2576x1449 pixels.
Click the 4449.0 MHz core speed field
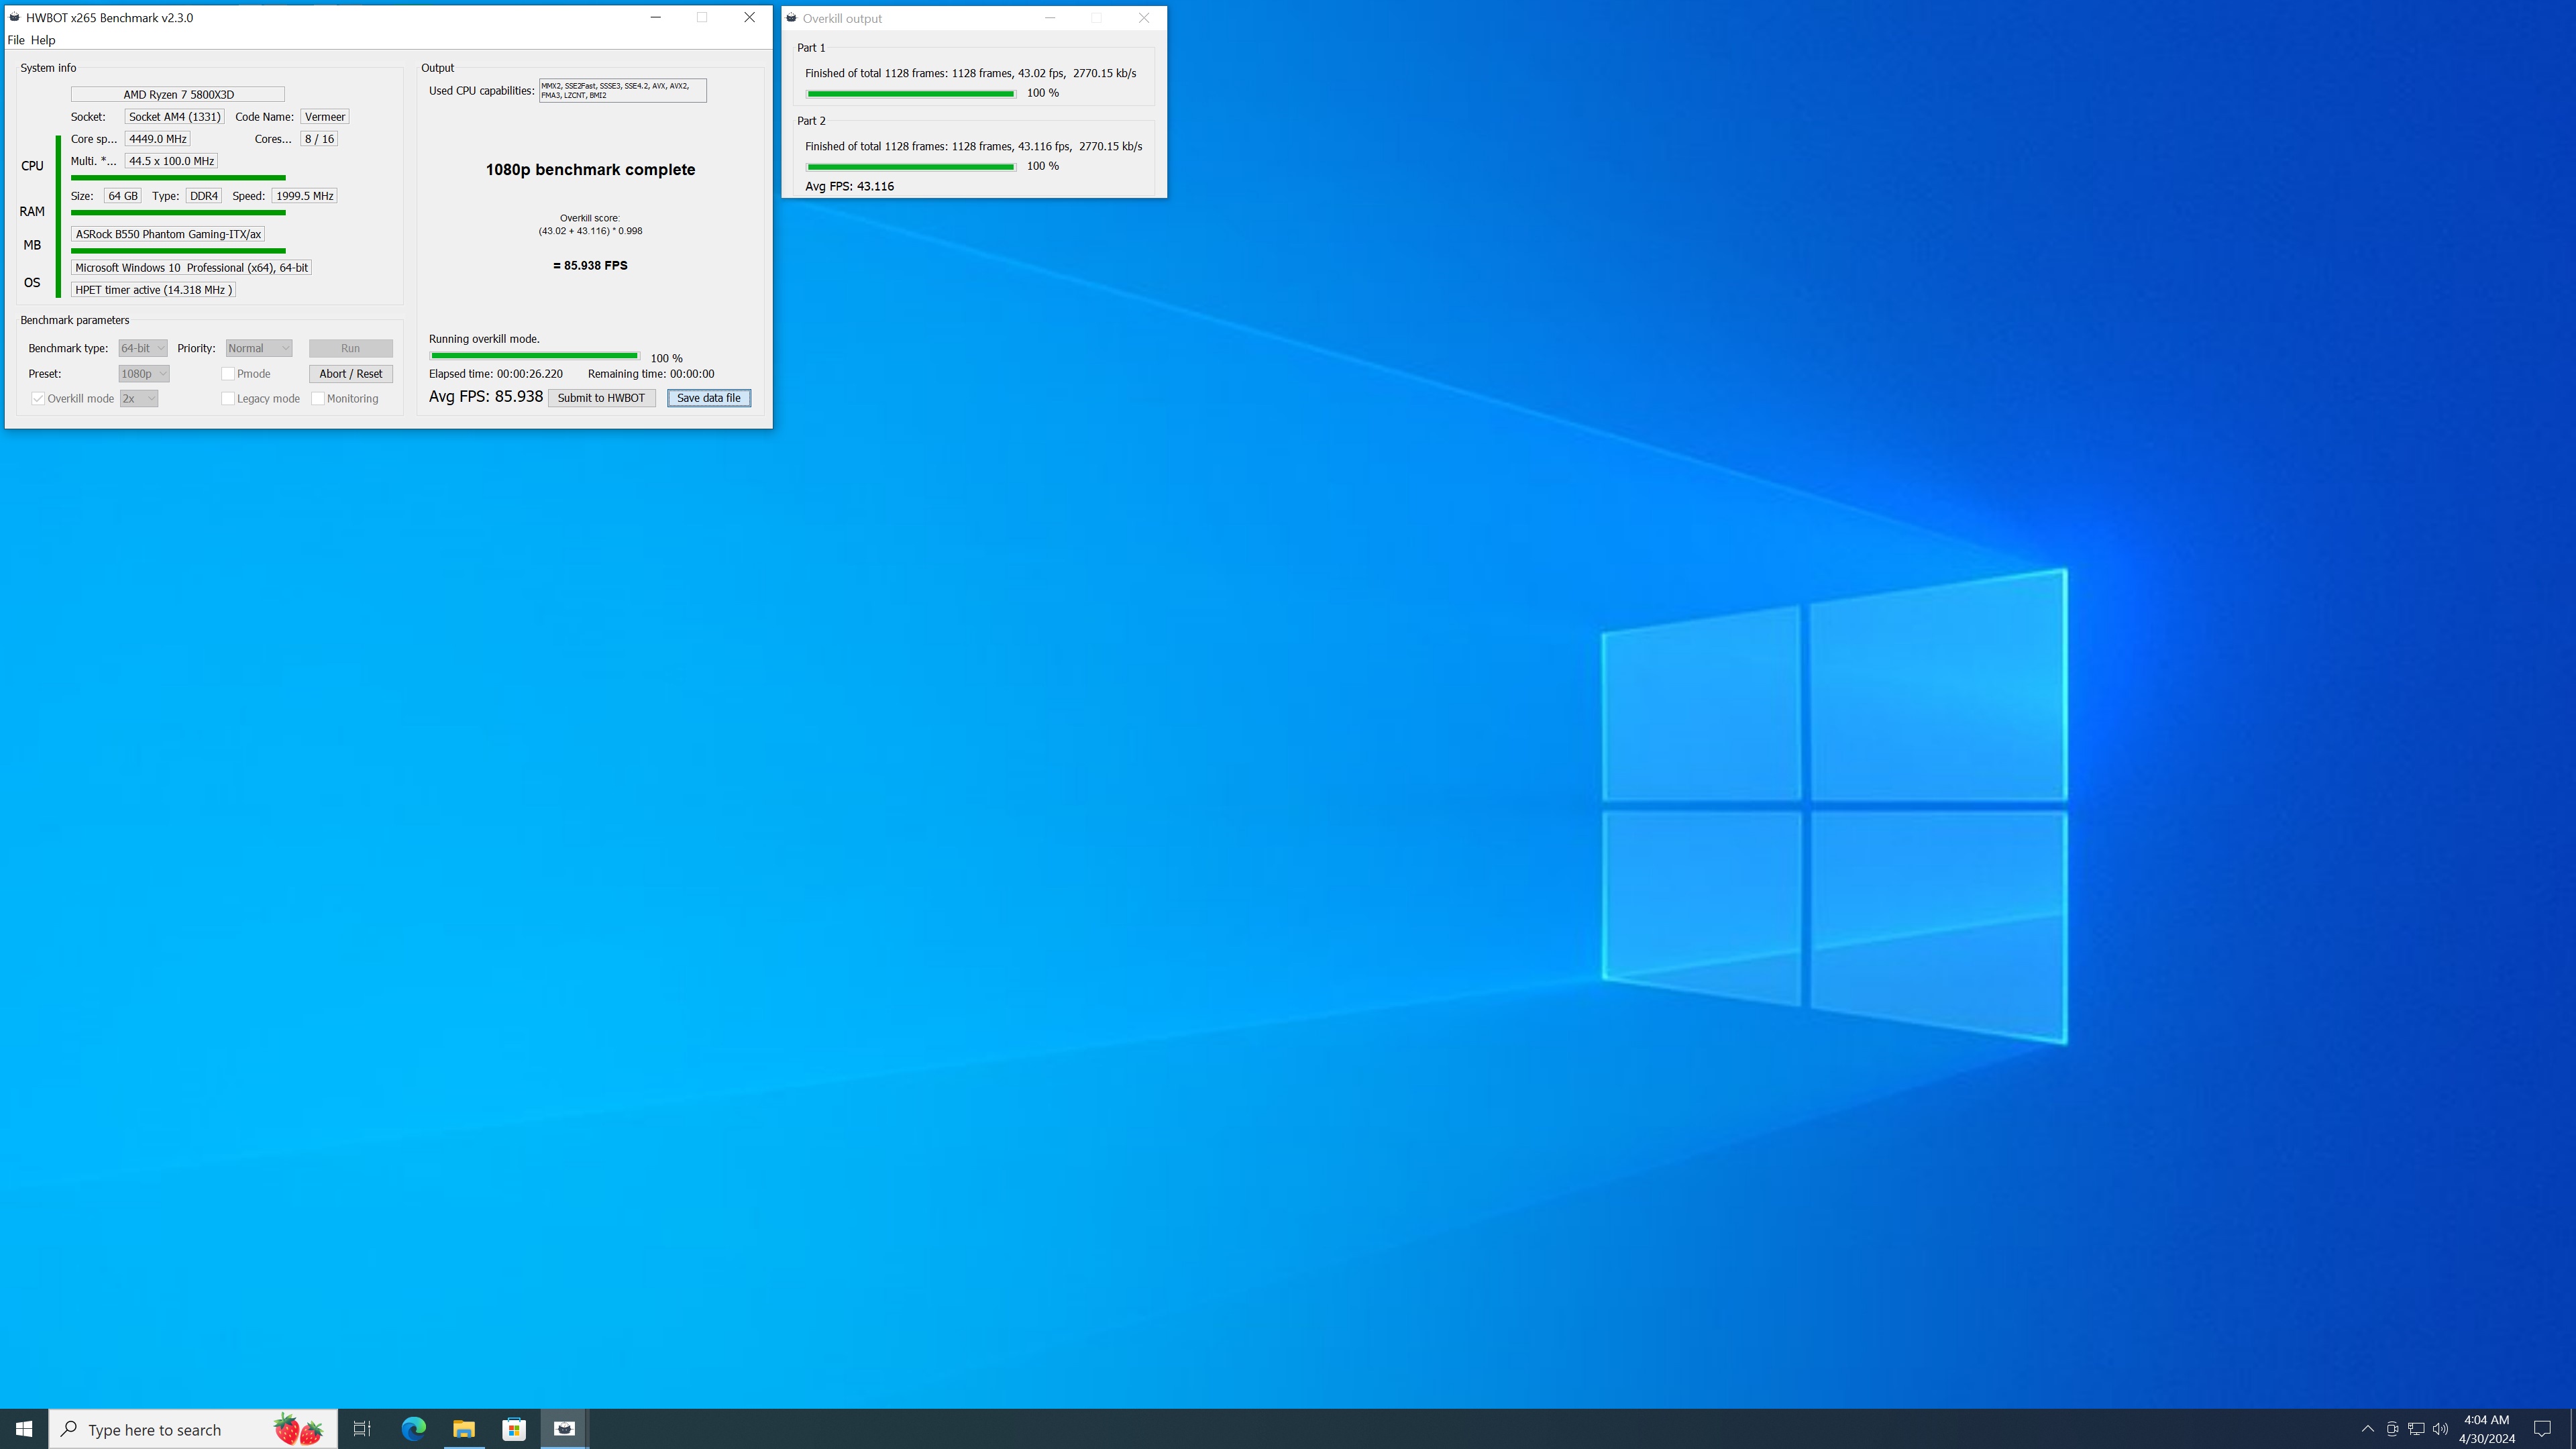[x=157, y=139]
